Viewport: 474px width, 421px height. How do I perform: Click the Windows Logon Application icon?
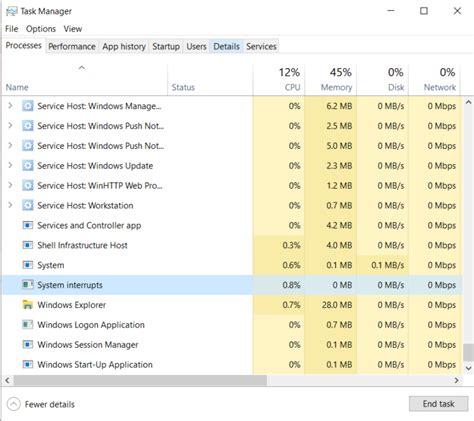tap(28, 325)
